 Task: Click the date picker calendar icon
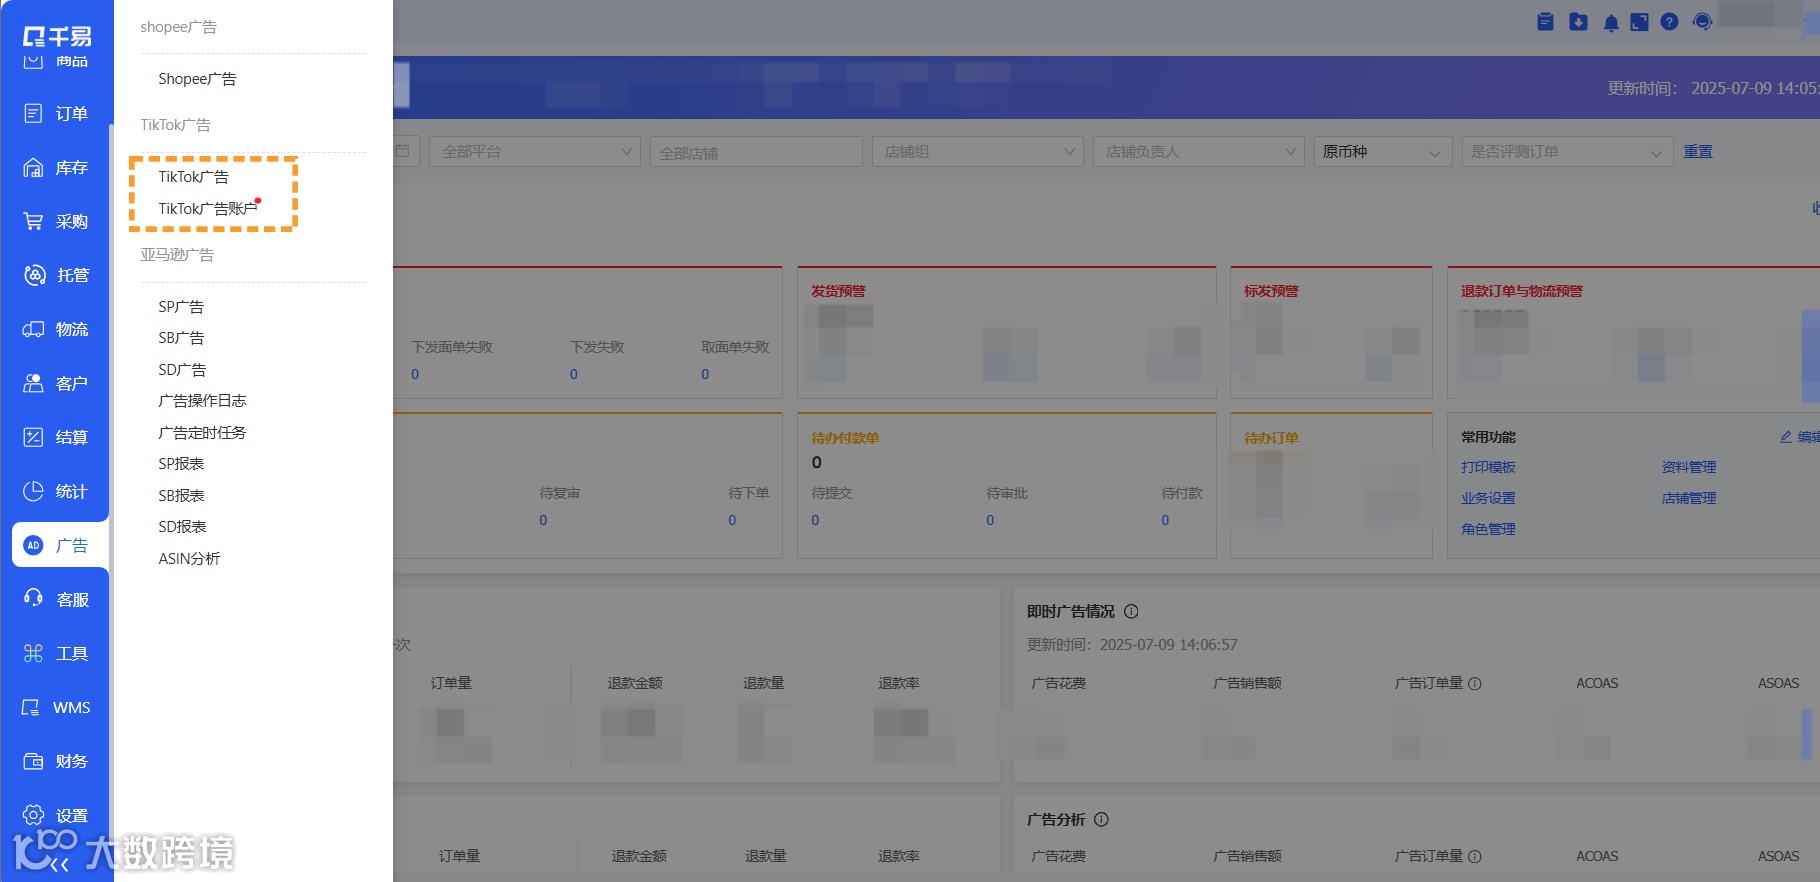click(402, 151)
